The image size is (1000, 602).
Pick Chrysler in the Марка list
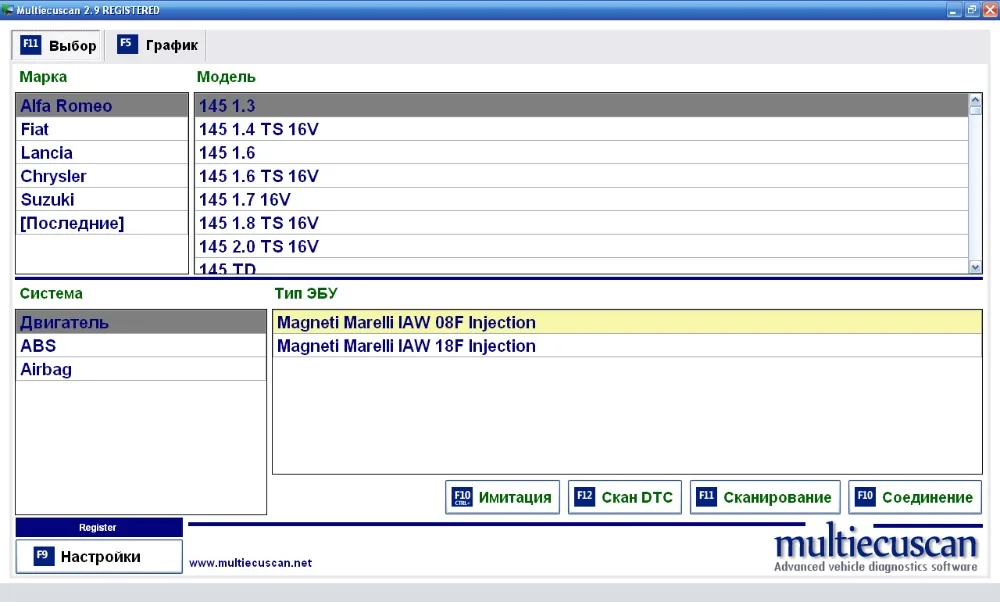(x=102, y=176)
